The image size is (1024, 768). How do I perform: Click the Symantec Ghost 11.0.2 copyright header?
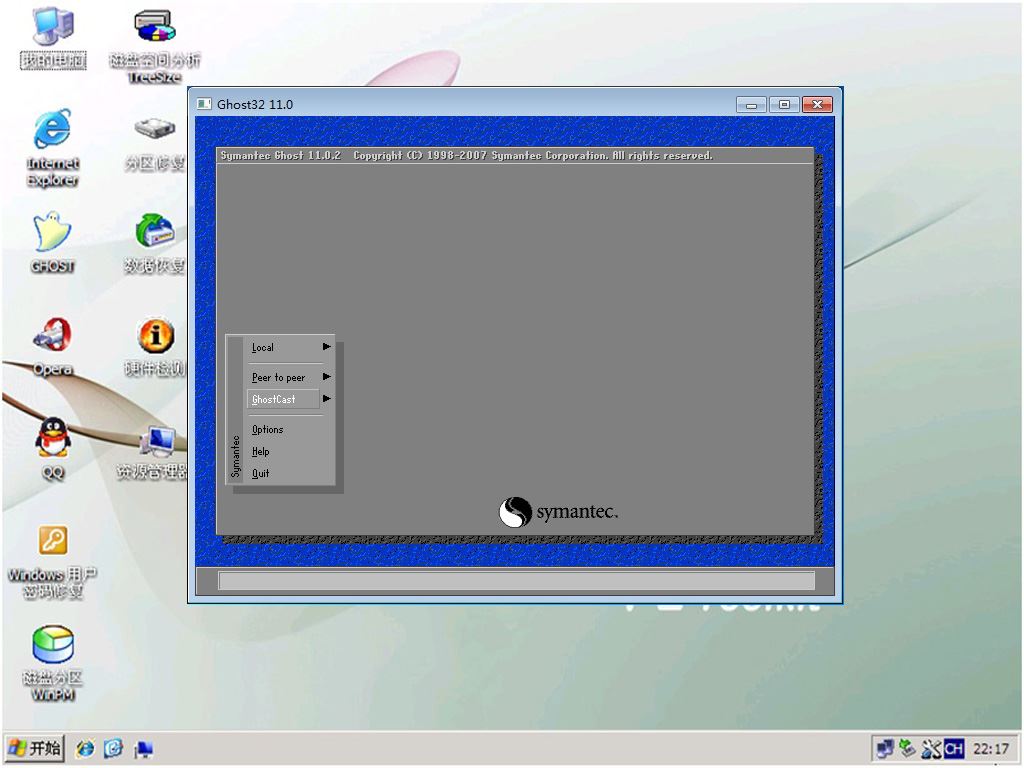point(466,155)
